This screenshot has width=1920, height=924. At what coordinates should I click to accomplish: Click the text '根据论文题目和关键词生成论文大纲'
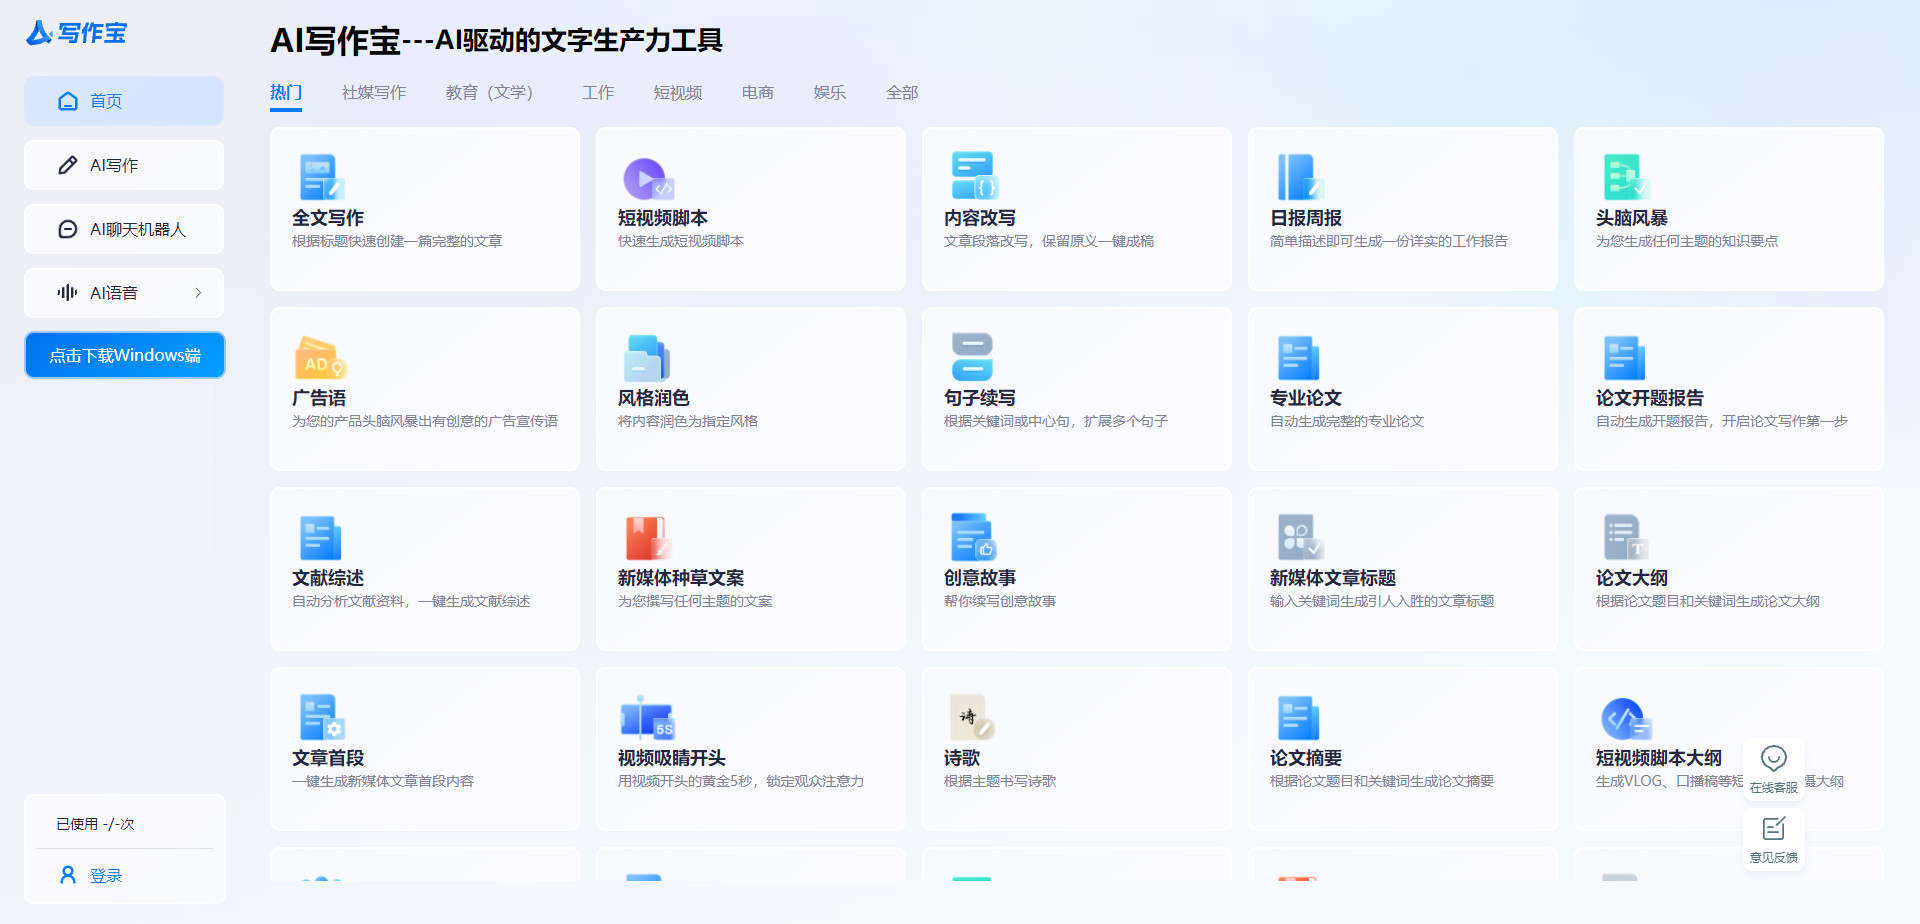coord(1708,601)
